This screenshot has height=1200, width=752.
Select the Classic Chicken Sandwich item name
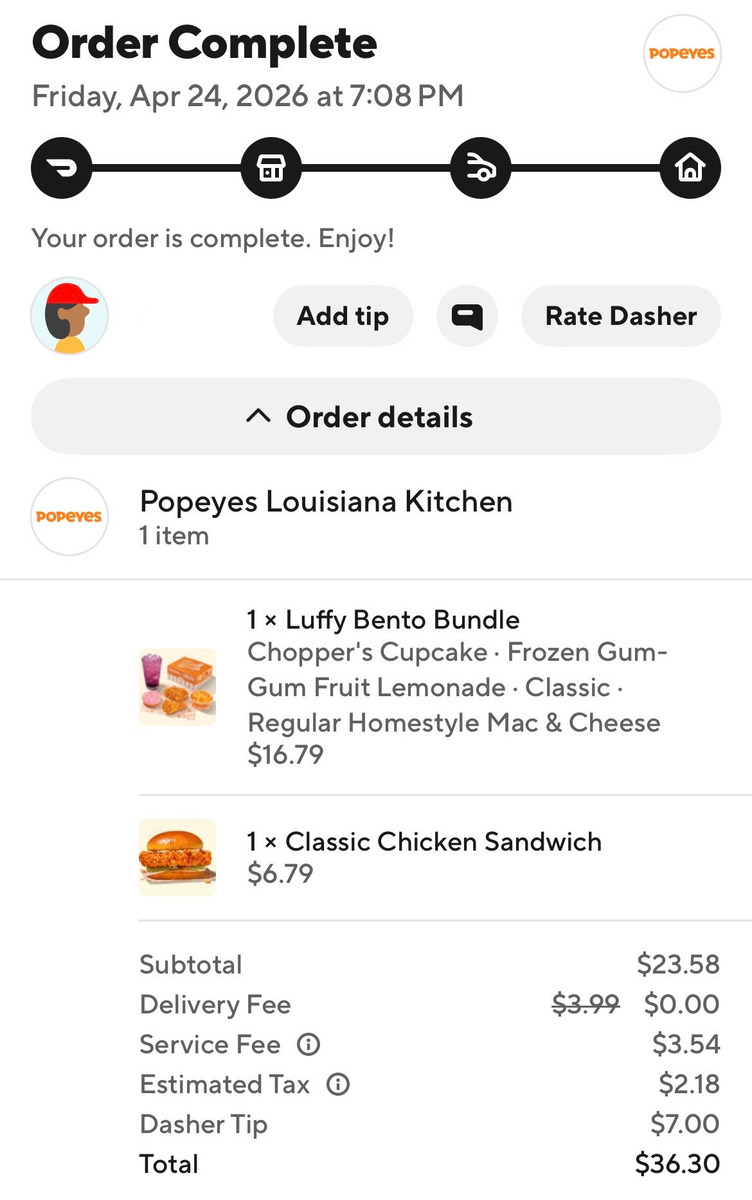click(x=424, y=841)
